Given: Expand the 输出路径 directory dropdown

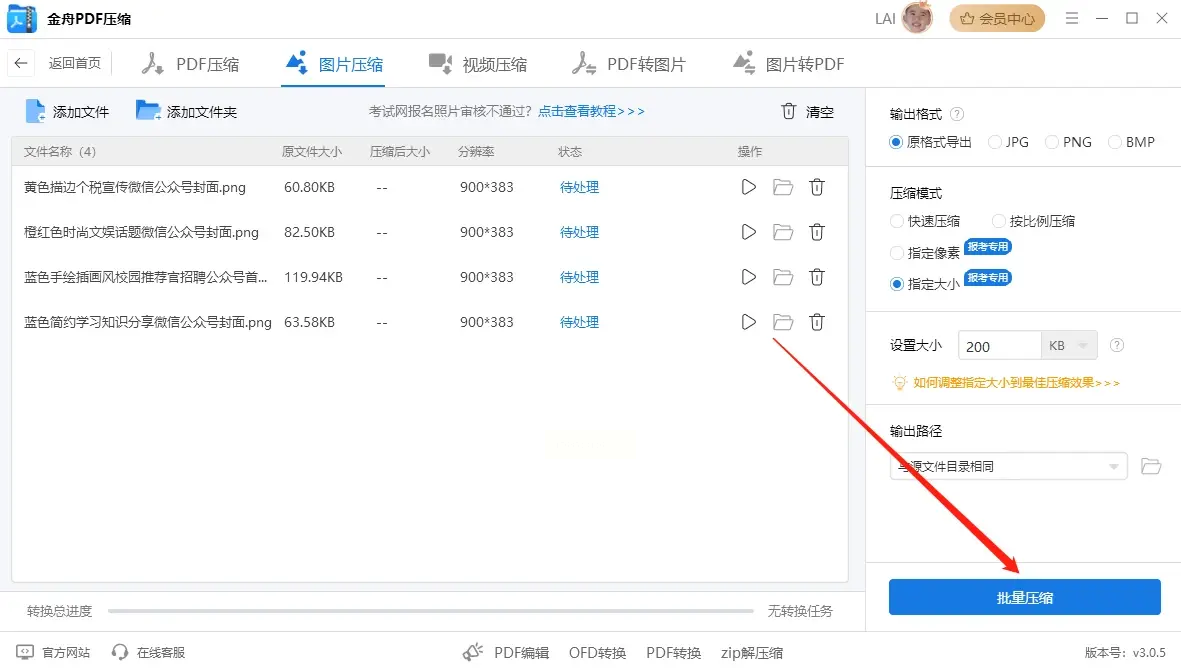Looking at the screenshot, I should [1113, 467].
